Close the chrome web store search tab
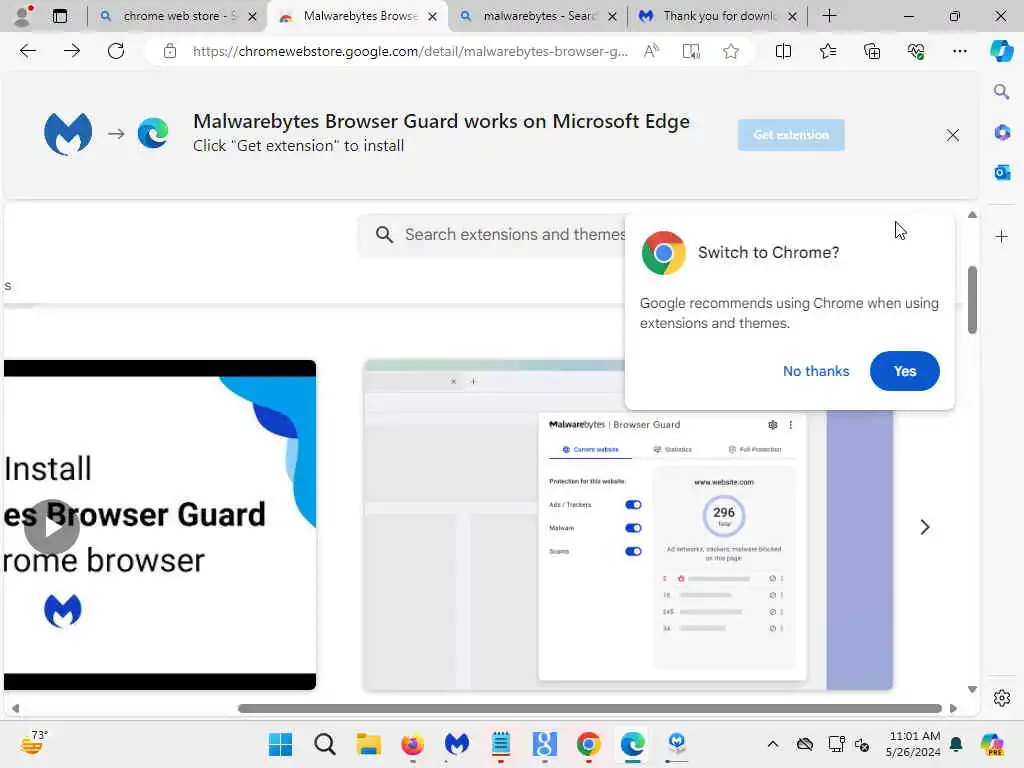 (x=252, y=16)
